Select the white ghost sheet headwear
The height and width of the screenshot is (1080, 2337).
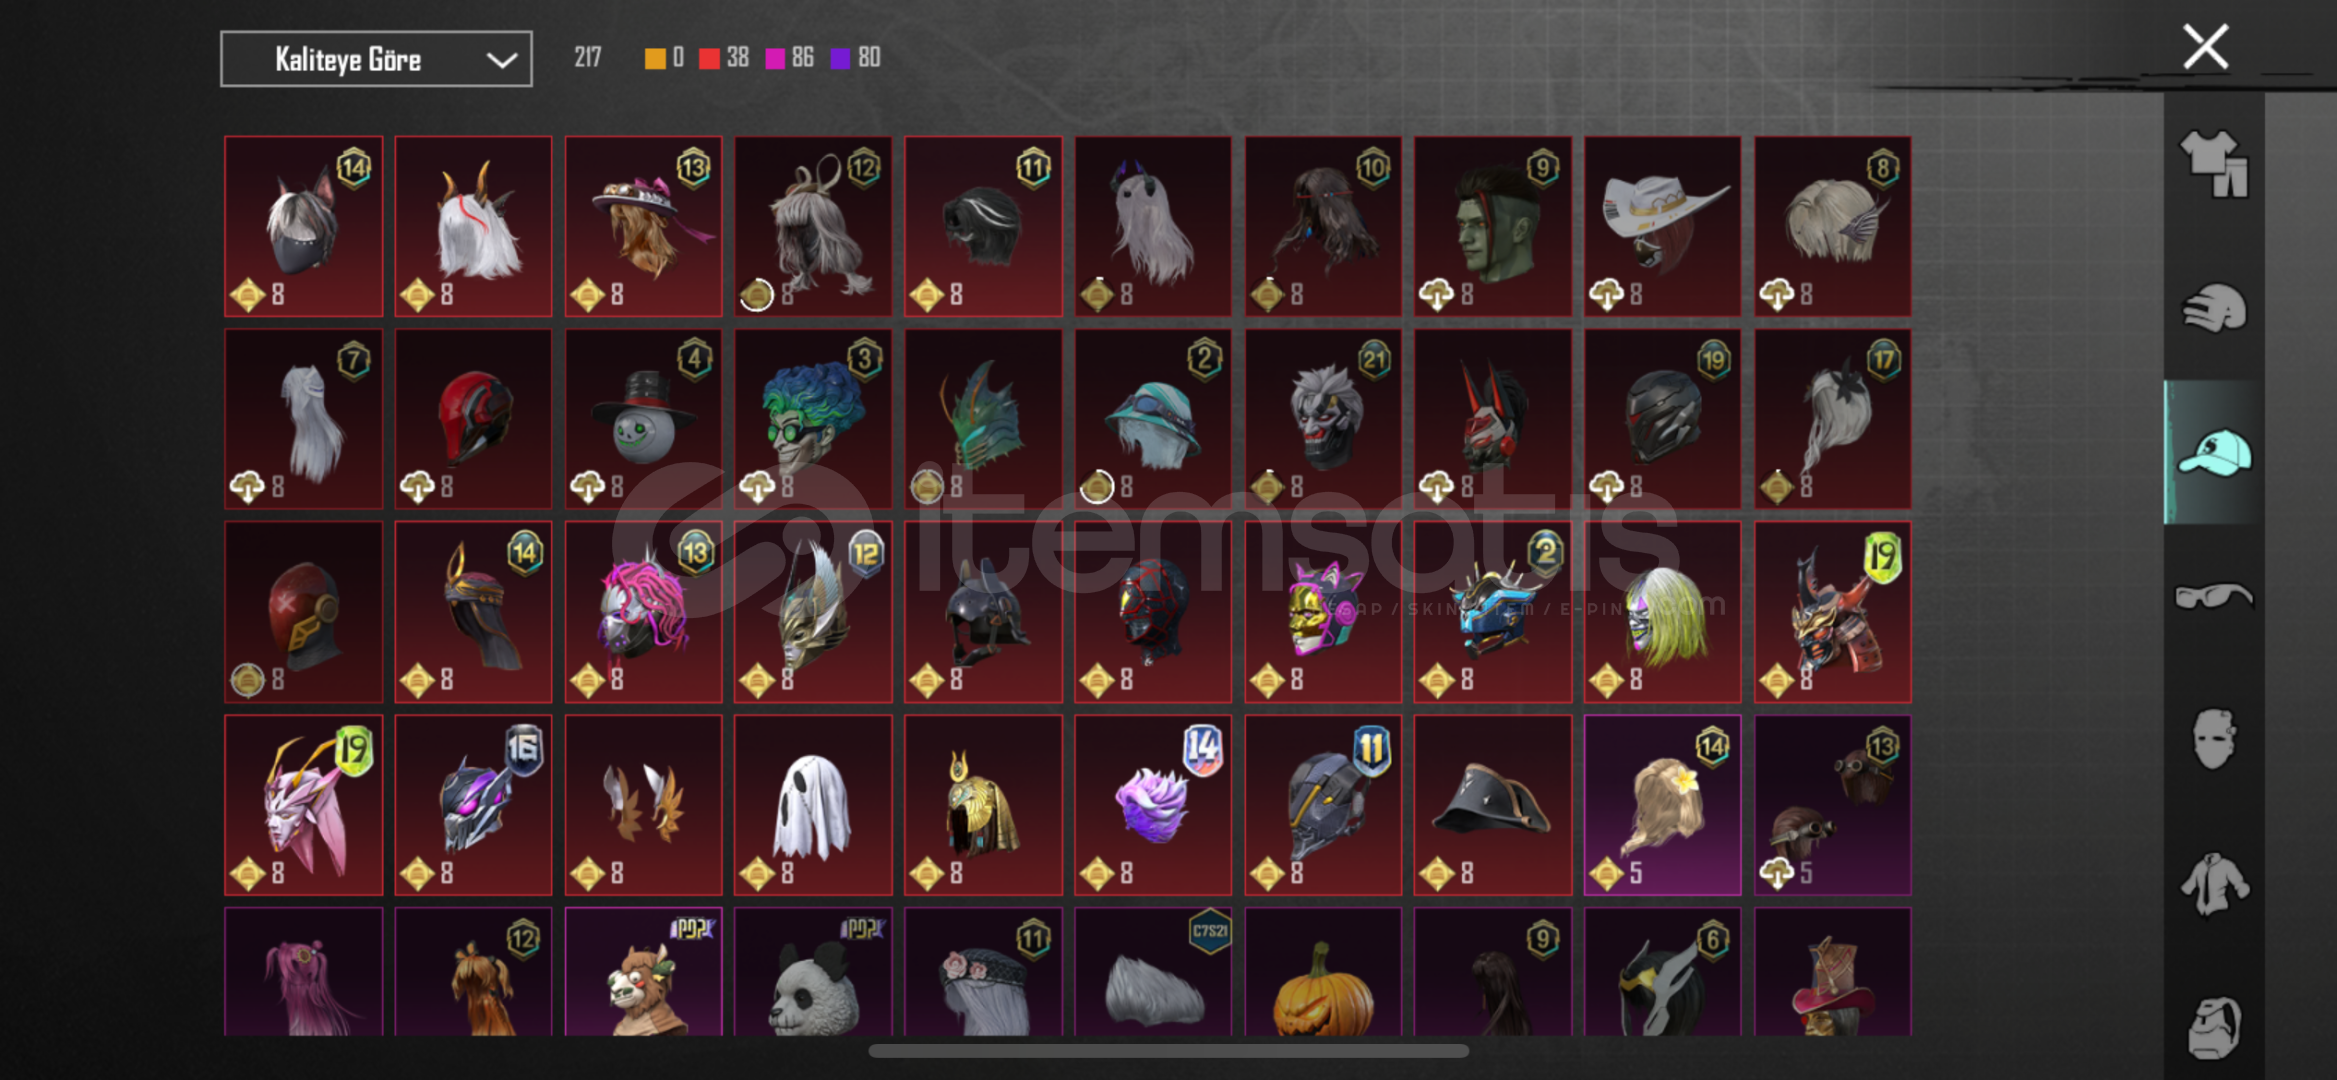coord(813,805)
